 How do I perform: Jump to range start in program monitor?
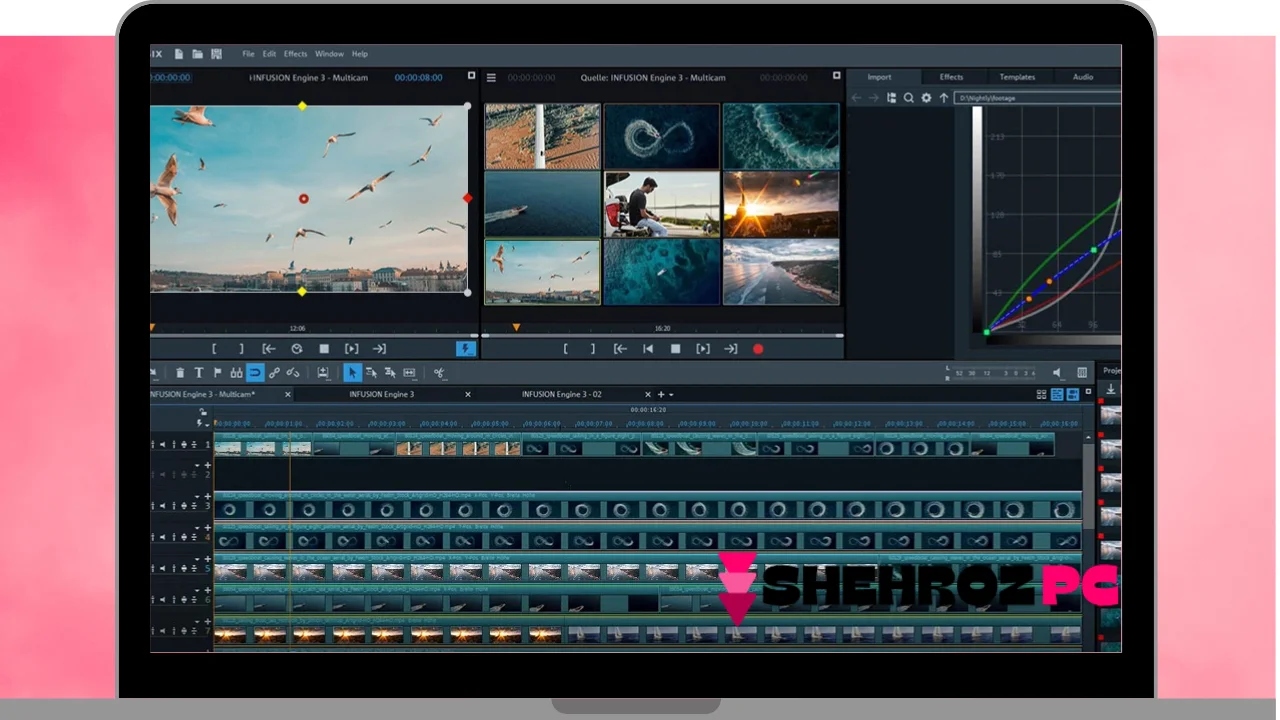(x=269, y=349)
